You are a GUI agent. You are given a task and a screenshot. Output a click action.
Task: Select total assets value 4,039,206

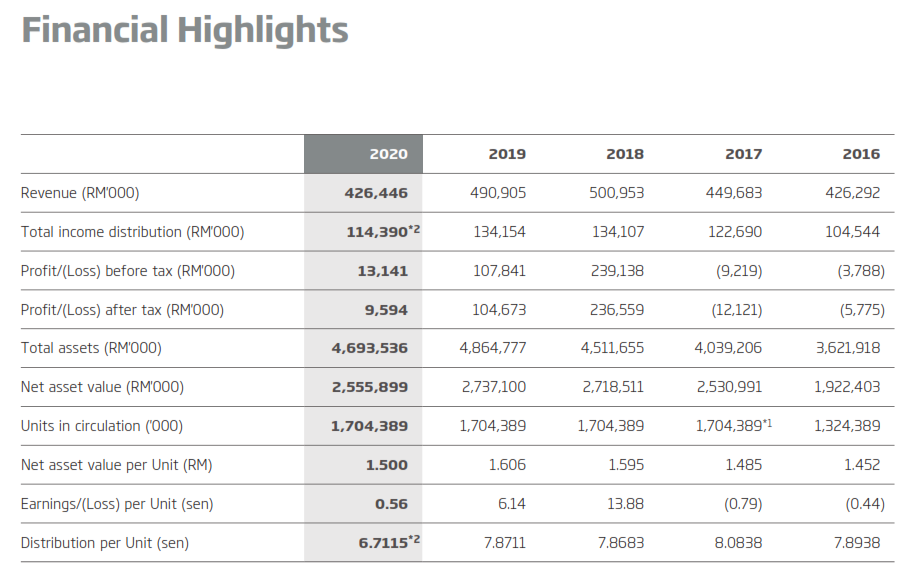coord(728,348)
